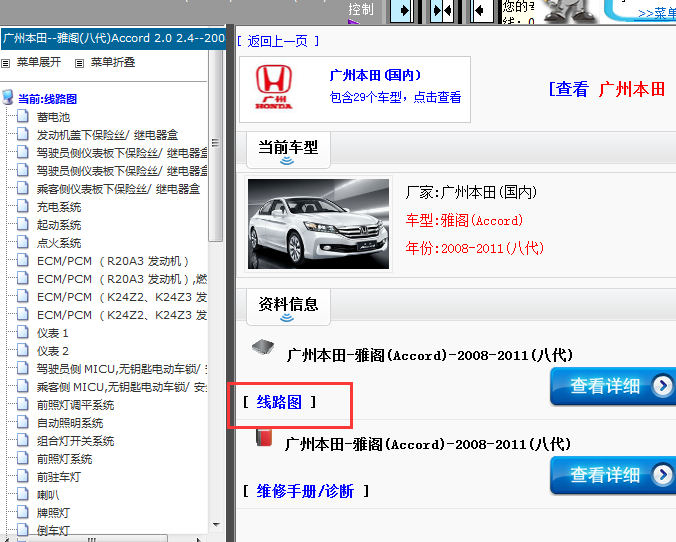The width and height of the screenshot is (676, 542).
Task: Open the 线路图 link
Action: coord(279,402)
